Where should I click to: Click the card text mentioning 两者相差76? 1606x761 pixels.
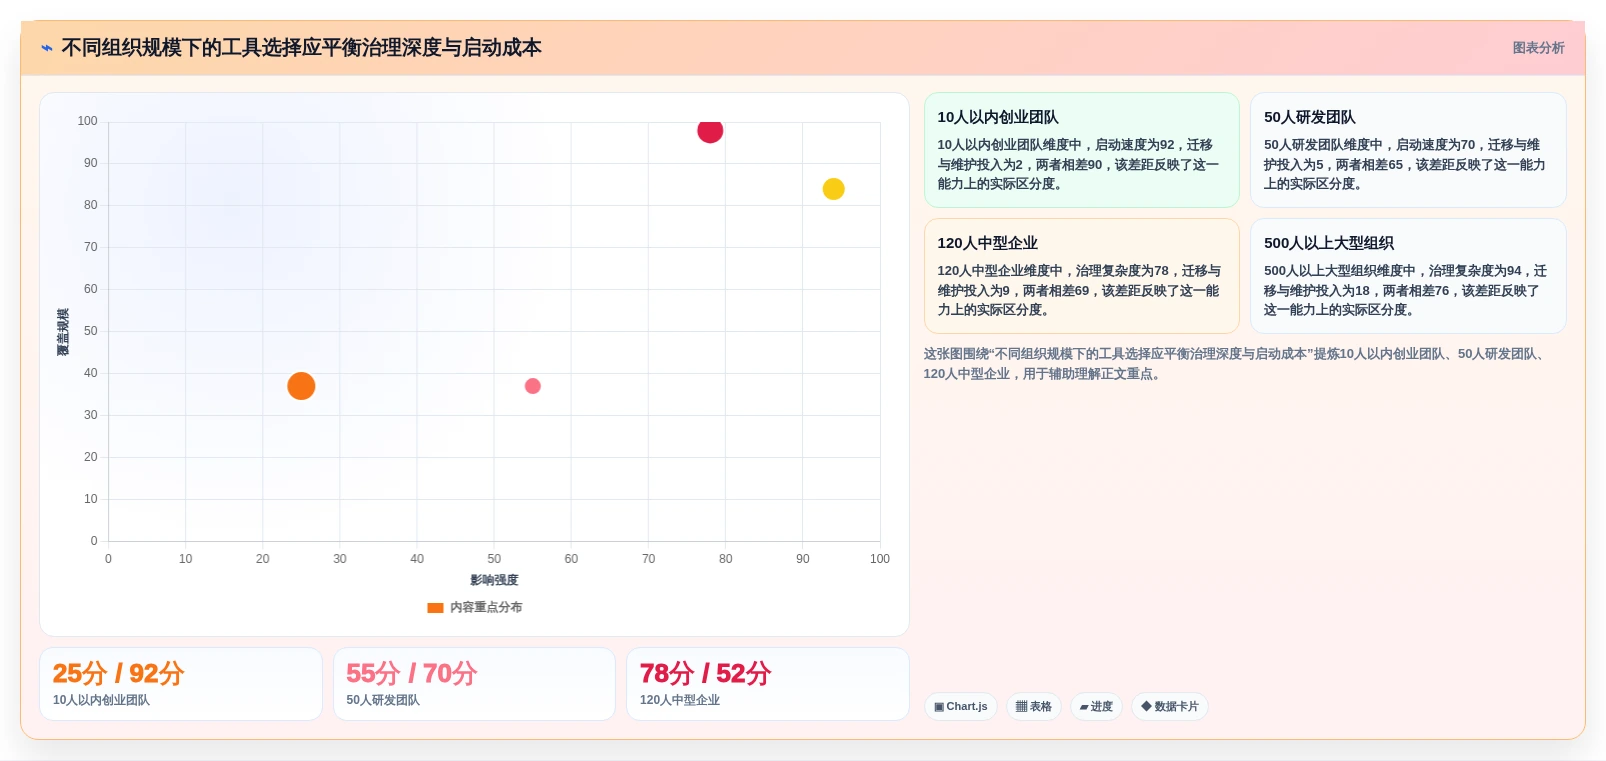(x=1405, y=290)
